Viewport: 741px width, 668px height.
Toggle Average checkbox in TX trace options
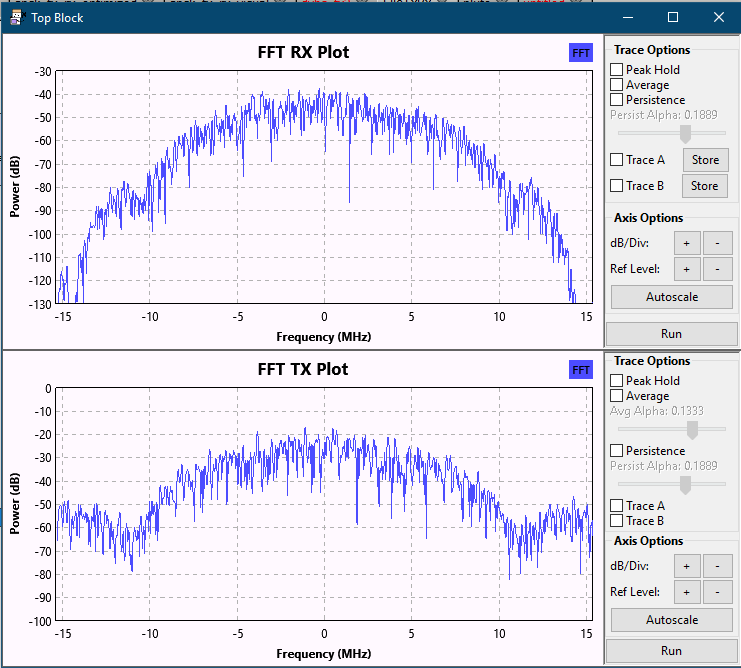click(x=617, y=396)
